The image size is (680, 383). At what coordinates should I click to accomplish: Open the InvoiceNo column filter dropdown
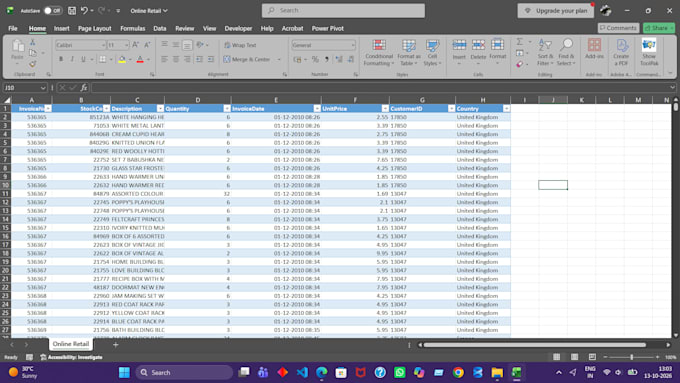[48, 108]
